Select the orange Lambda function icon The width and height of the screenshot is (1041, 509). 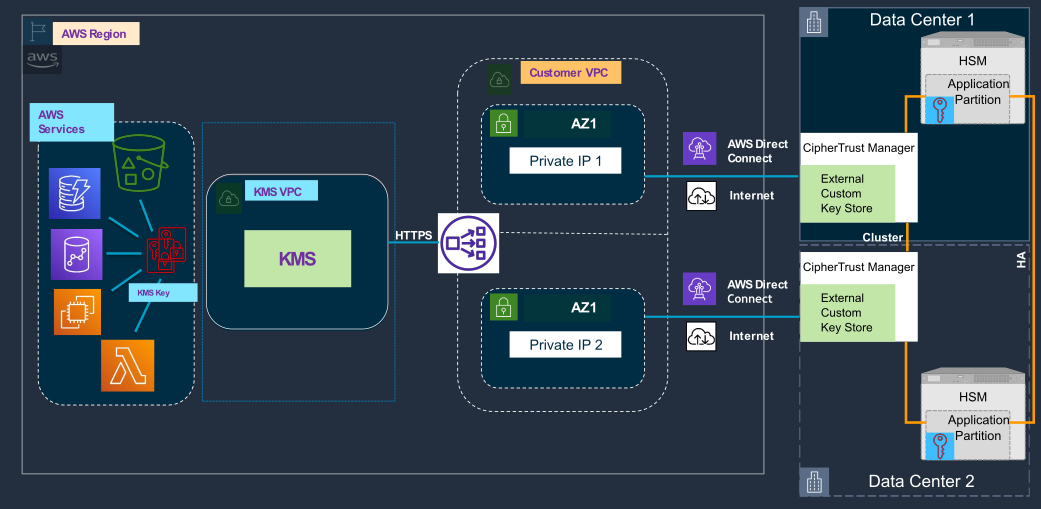pos(127,366)
